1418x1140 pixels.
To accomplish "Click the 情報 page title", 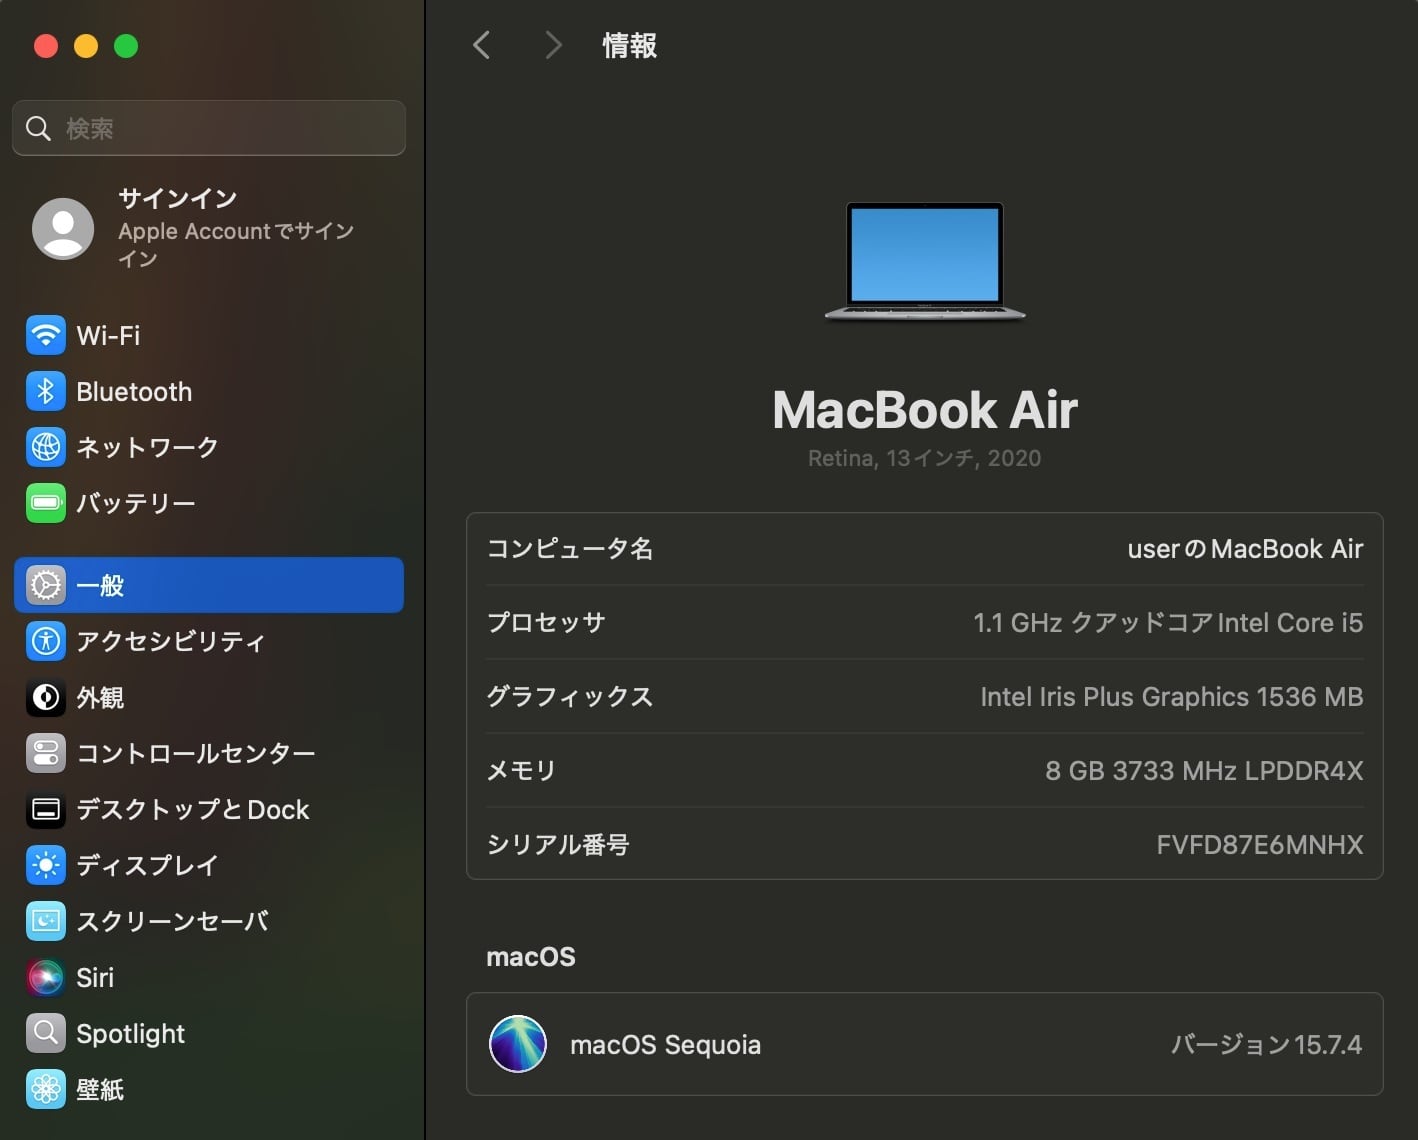I will (630, 45).
